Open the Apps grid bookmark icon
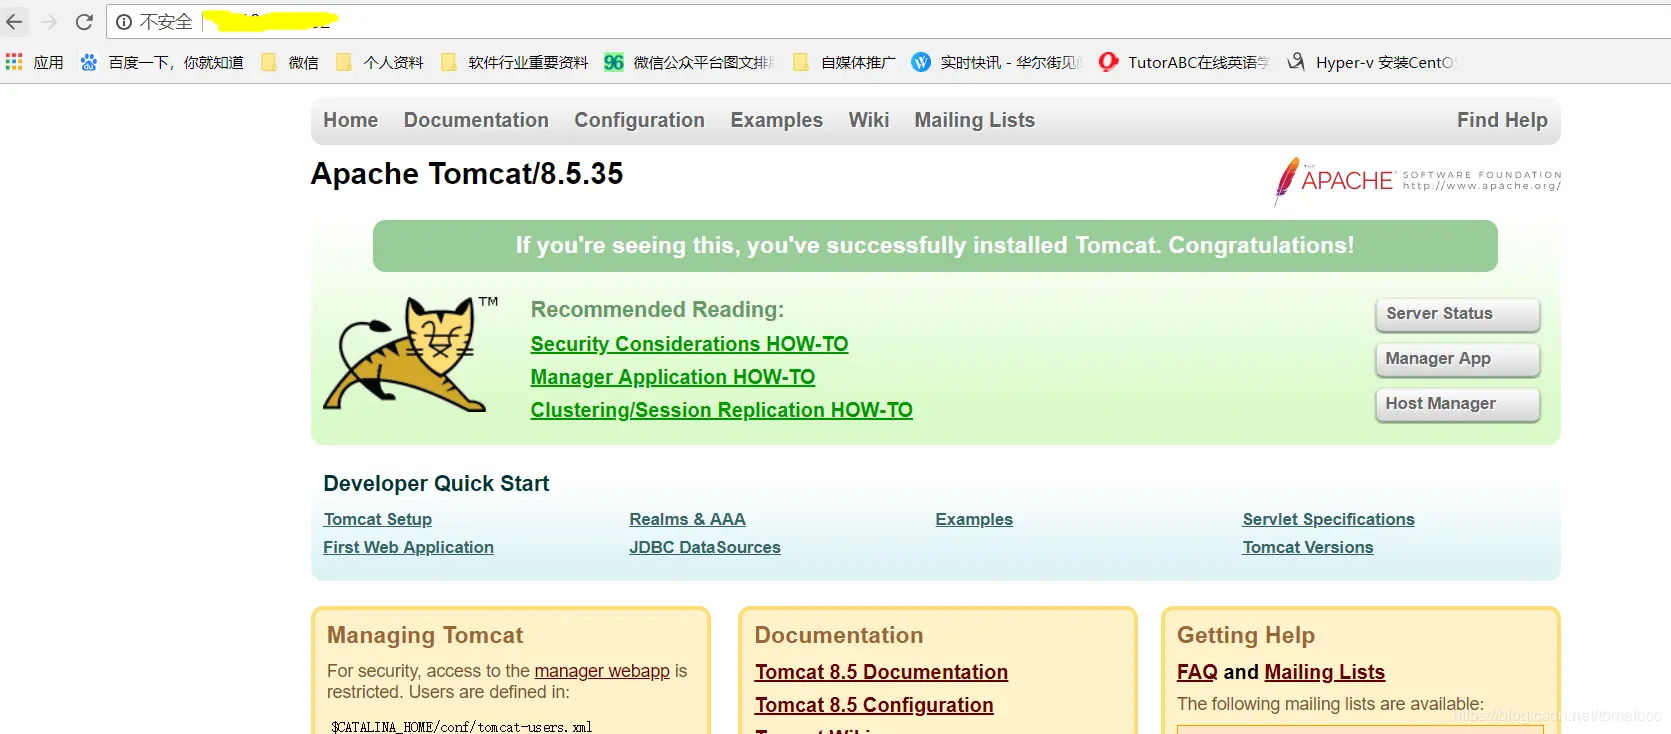1671x734 pixels. click(x=14, y=62)
